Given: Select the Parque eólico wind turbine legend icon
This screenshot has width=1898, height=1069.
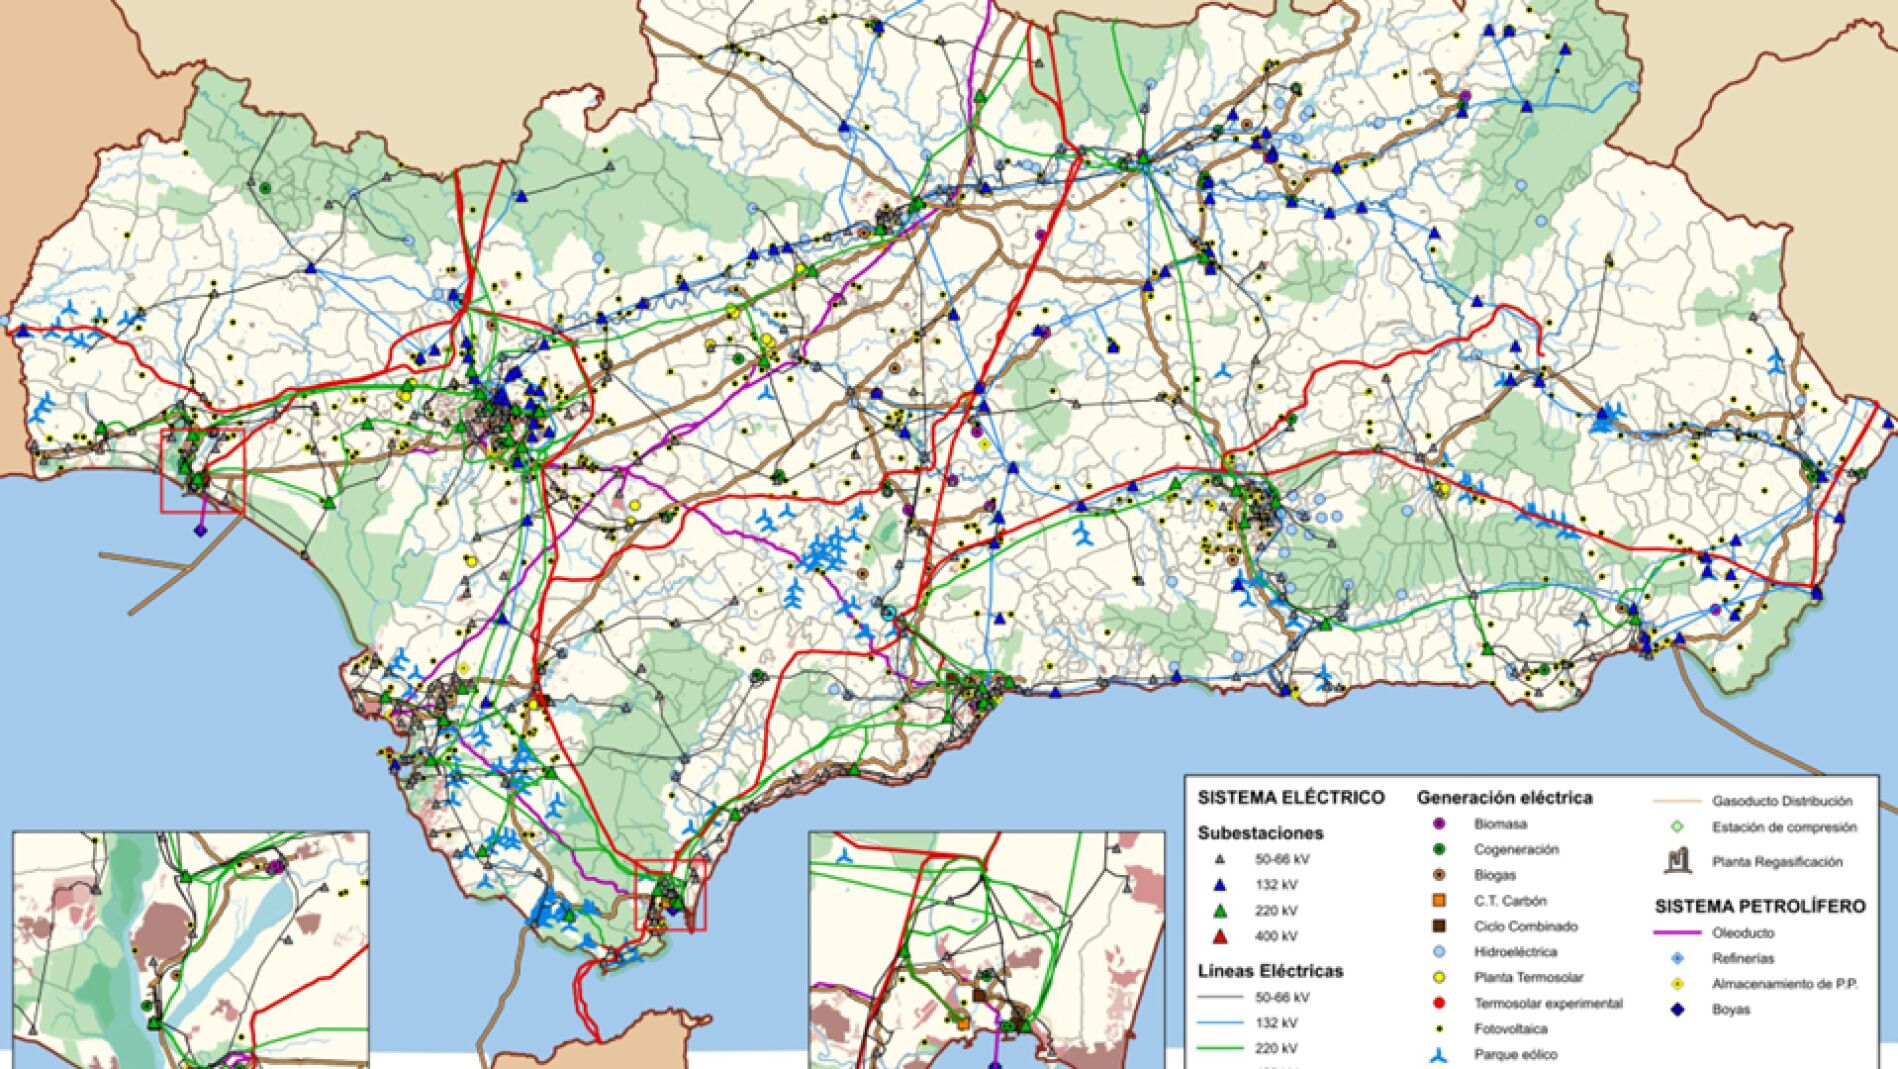Looking at the screenshot, I should tap(1439, 1054).
